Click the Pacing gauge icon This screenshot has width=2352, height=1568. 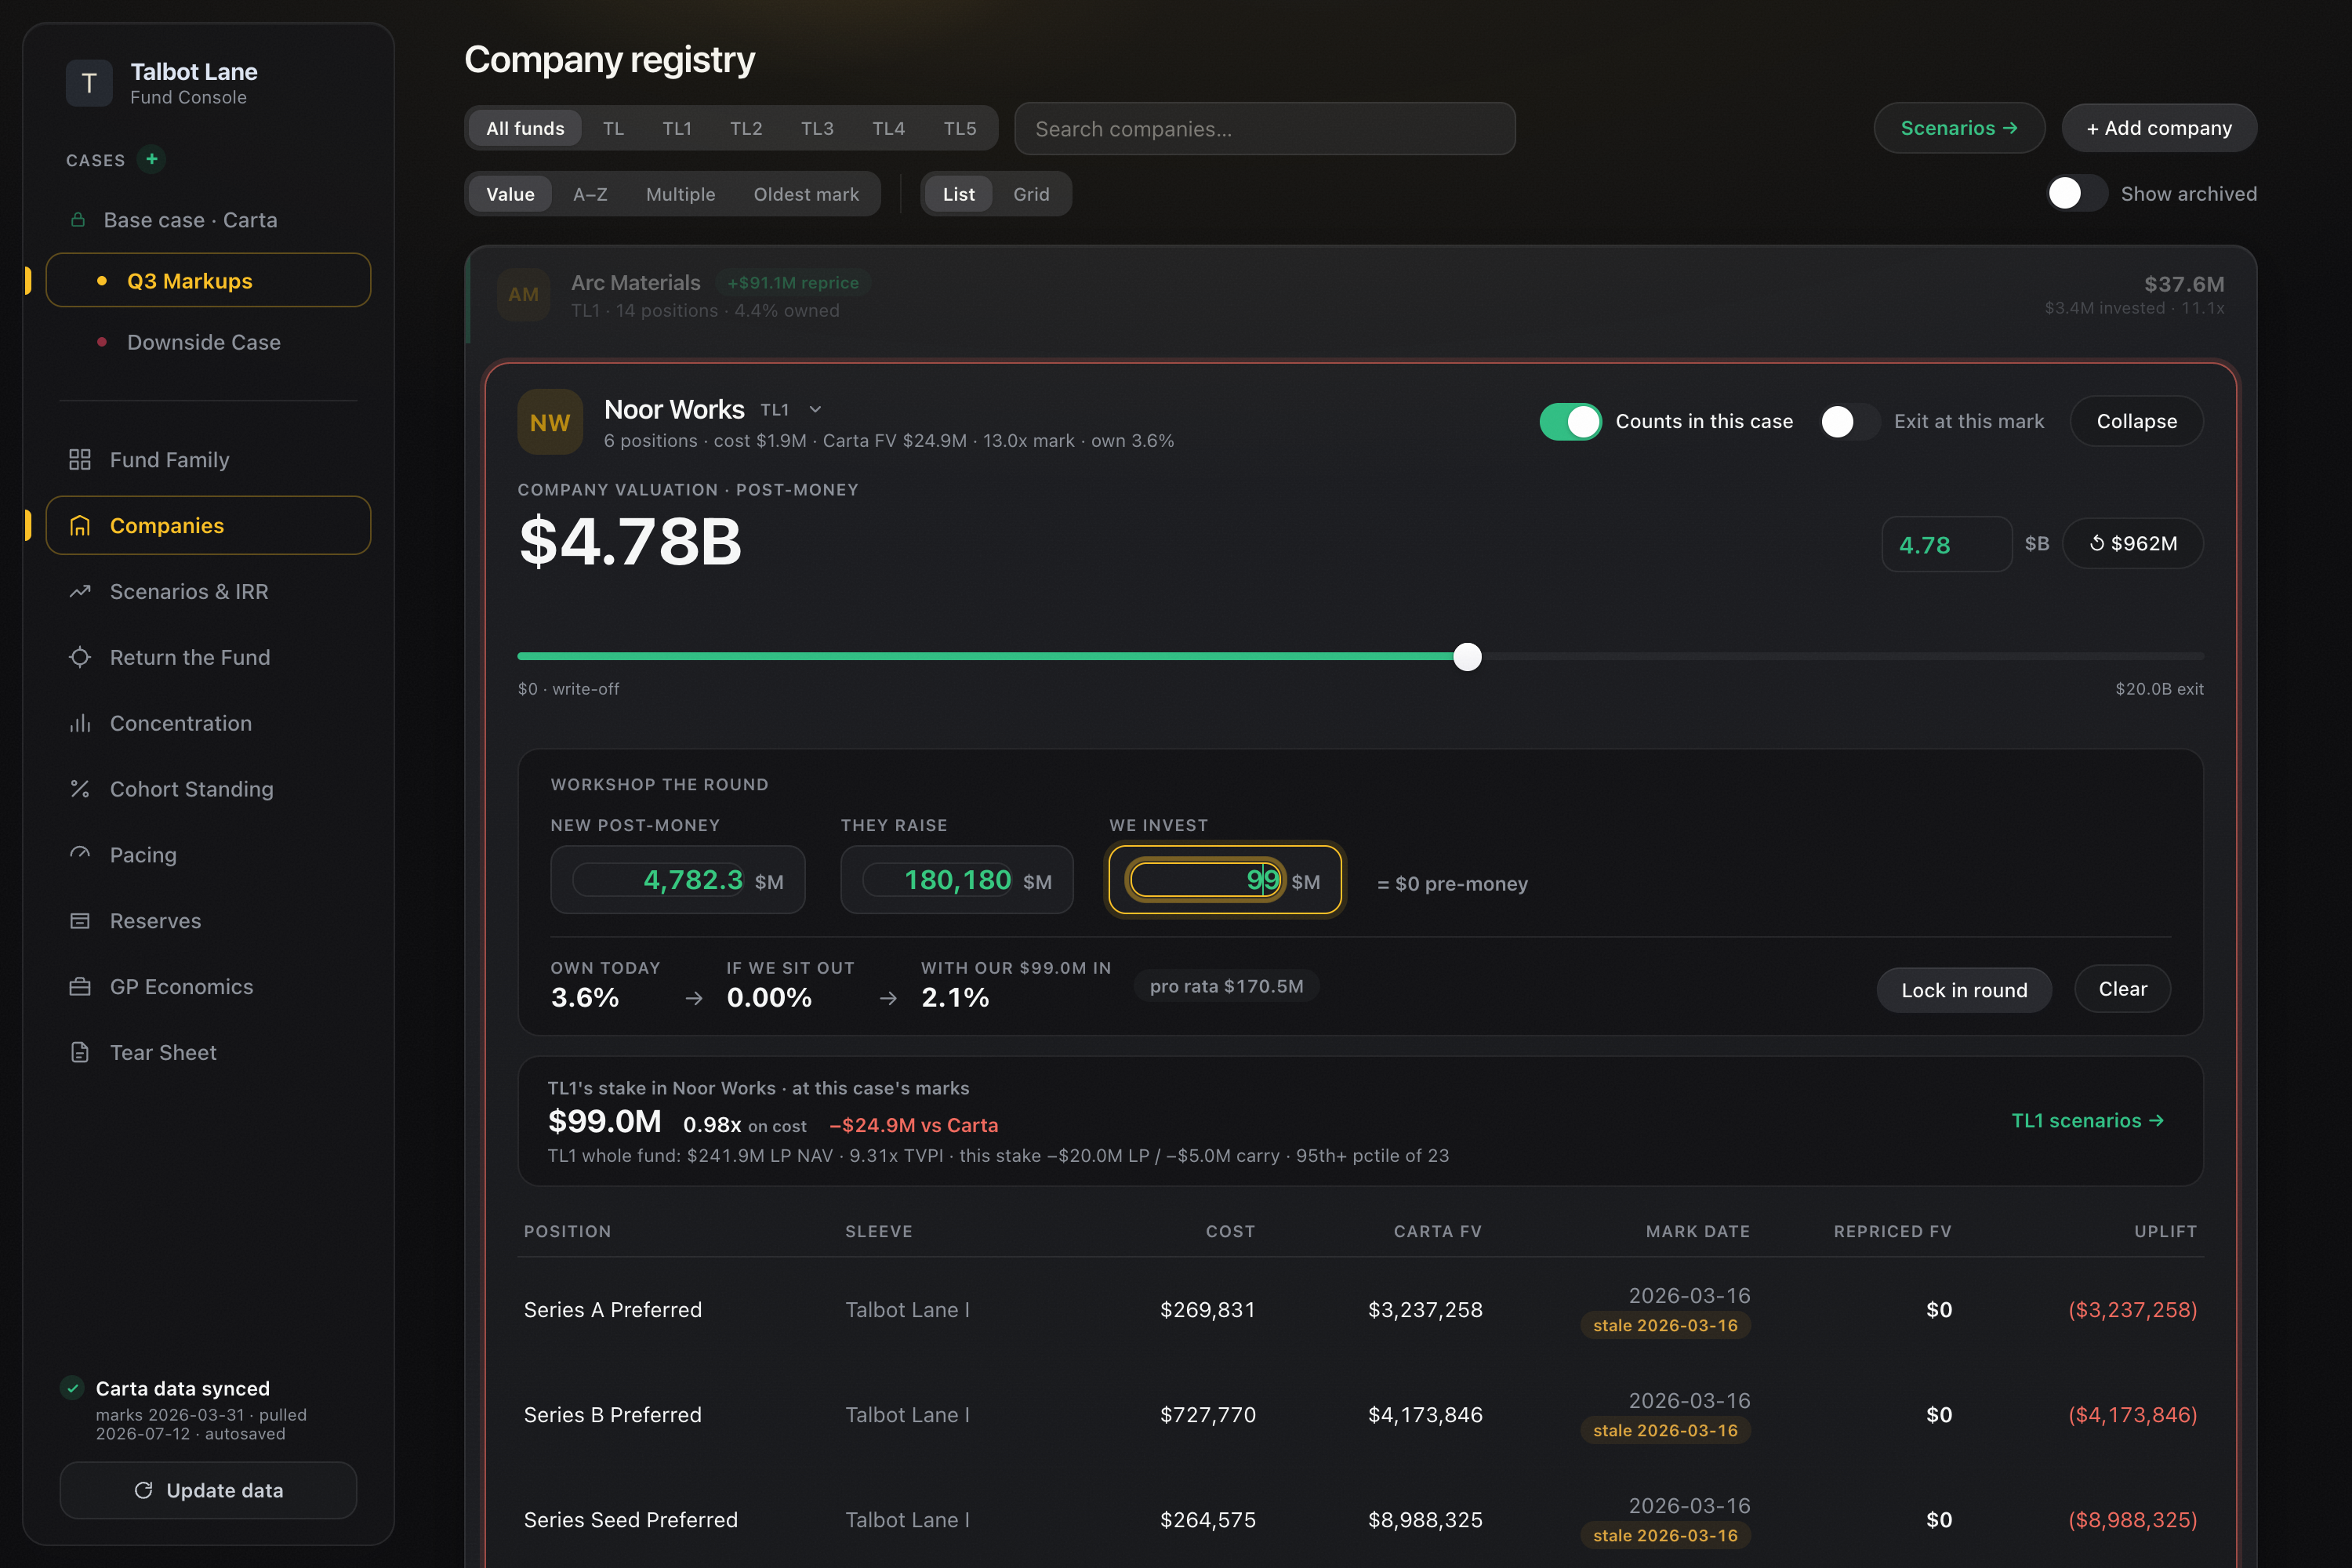click(80, 854)
